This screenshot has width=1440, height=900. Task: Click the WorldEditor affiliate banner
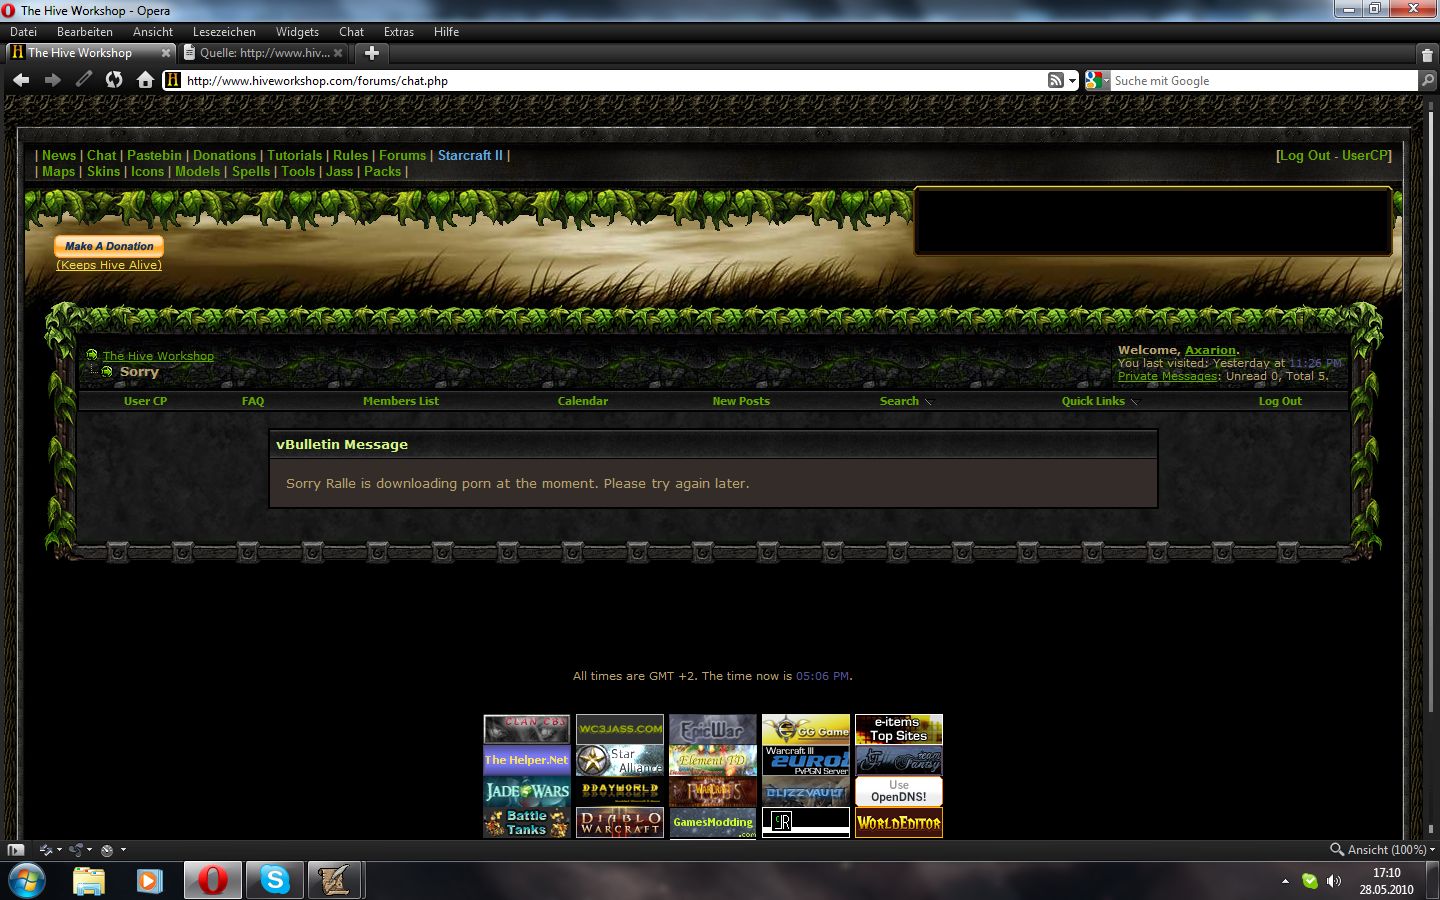click(899, 822)
